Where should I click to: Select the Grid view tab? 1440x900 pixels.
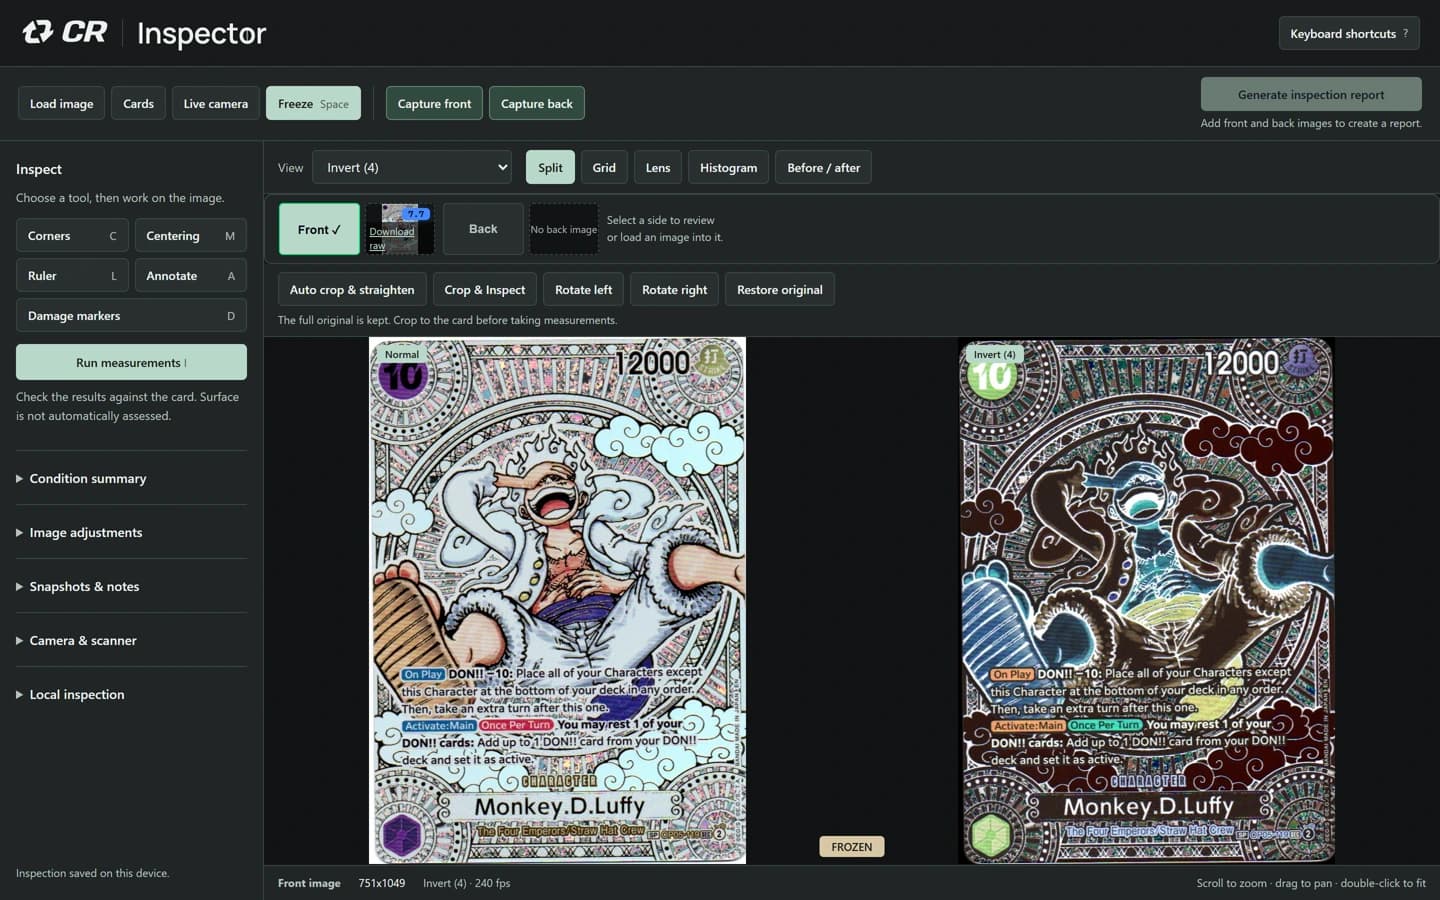[x=604, y=167]
